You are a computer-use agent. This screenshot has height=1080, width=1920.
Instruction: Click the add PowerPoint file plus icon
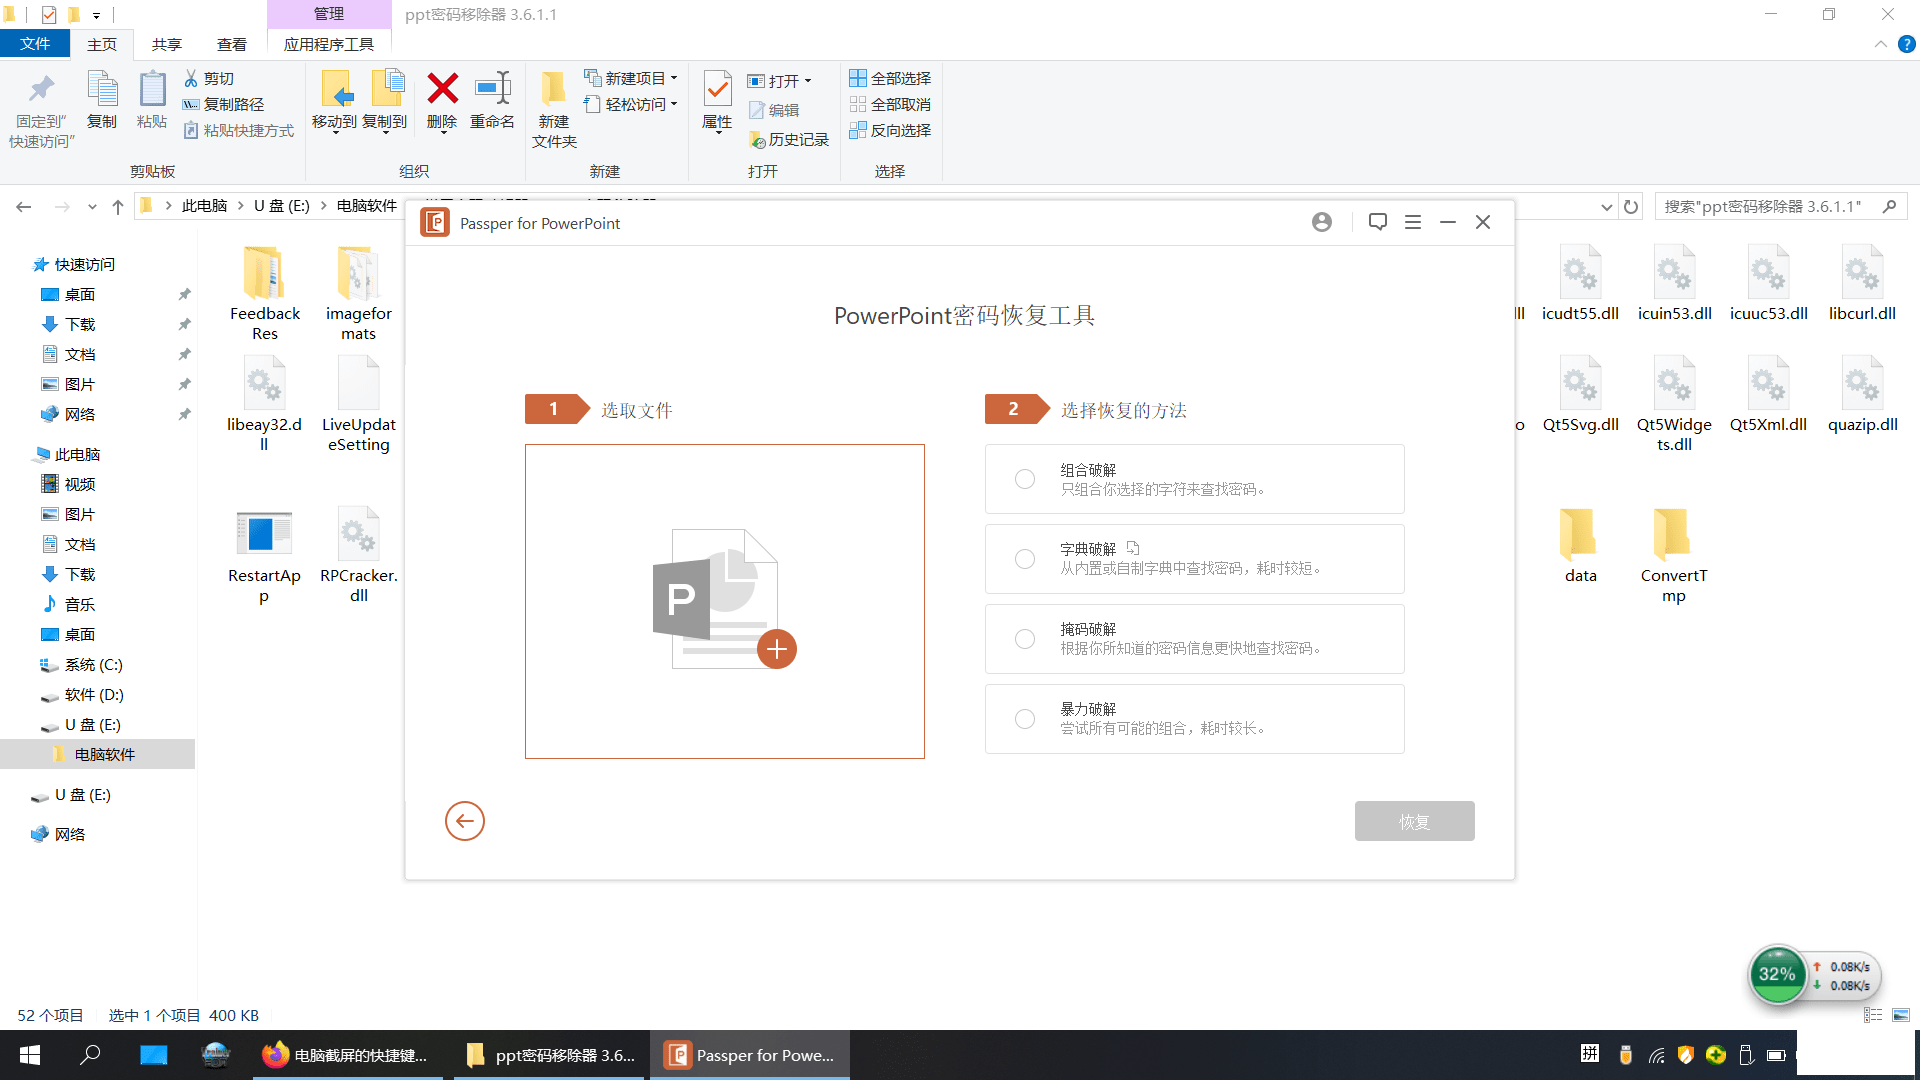pyautogui.click(x=777, y=649)
